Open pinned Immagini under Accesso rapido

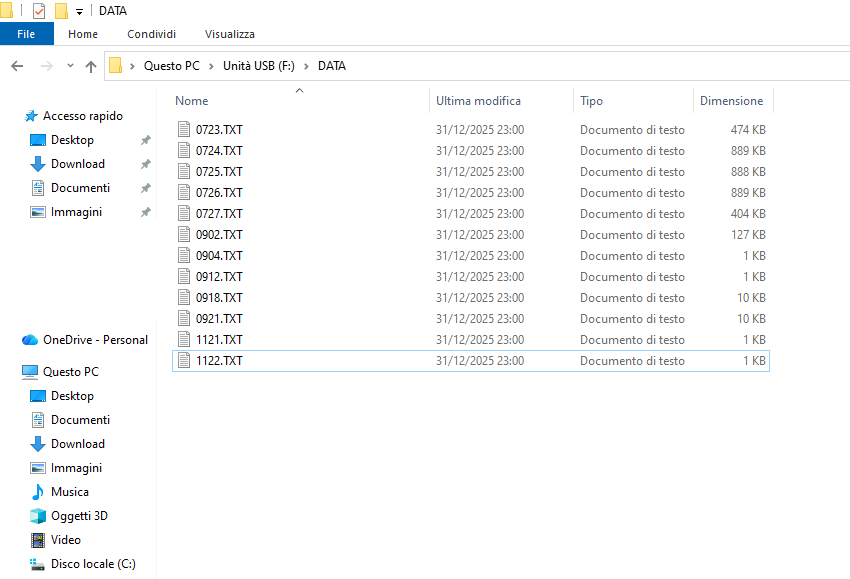tap(76, 212)
